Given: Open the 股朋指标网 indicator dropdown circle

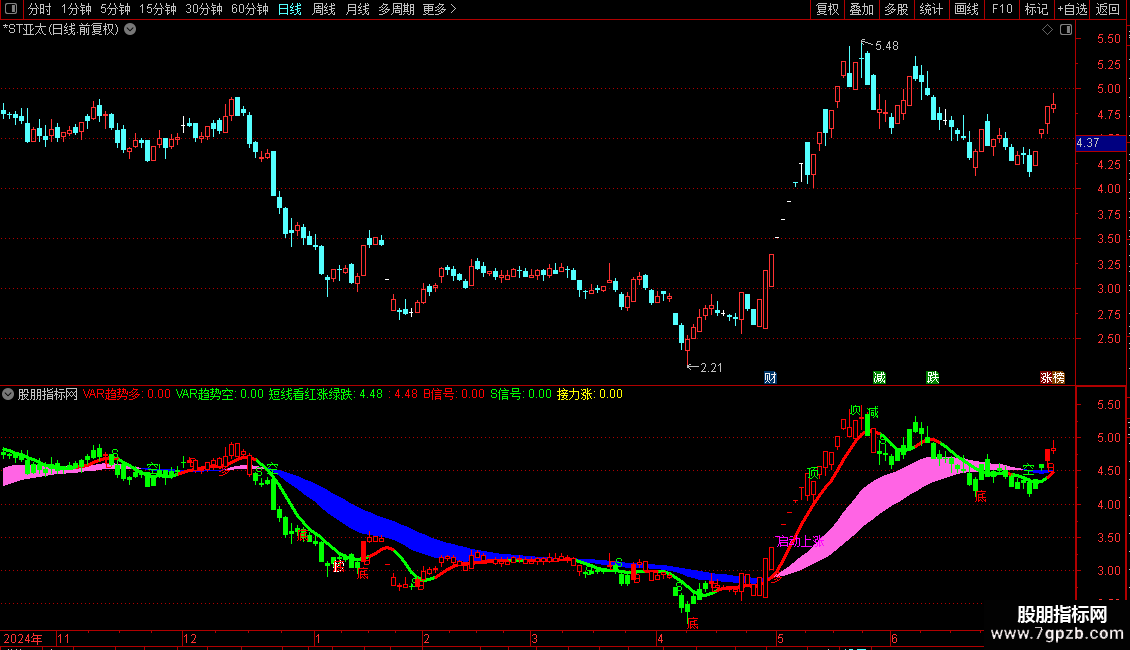Looking at the screenshot, I should [x=8, y=394].
